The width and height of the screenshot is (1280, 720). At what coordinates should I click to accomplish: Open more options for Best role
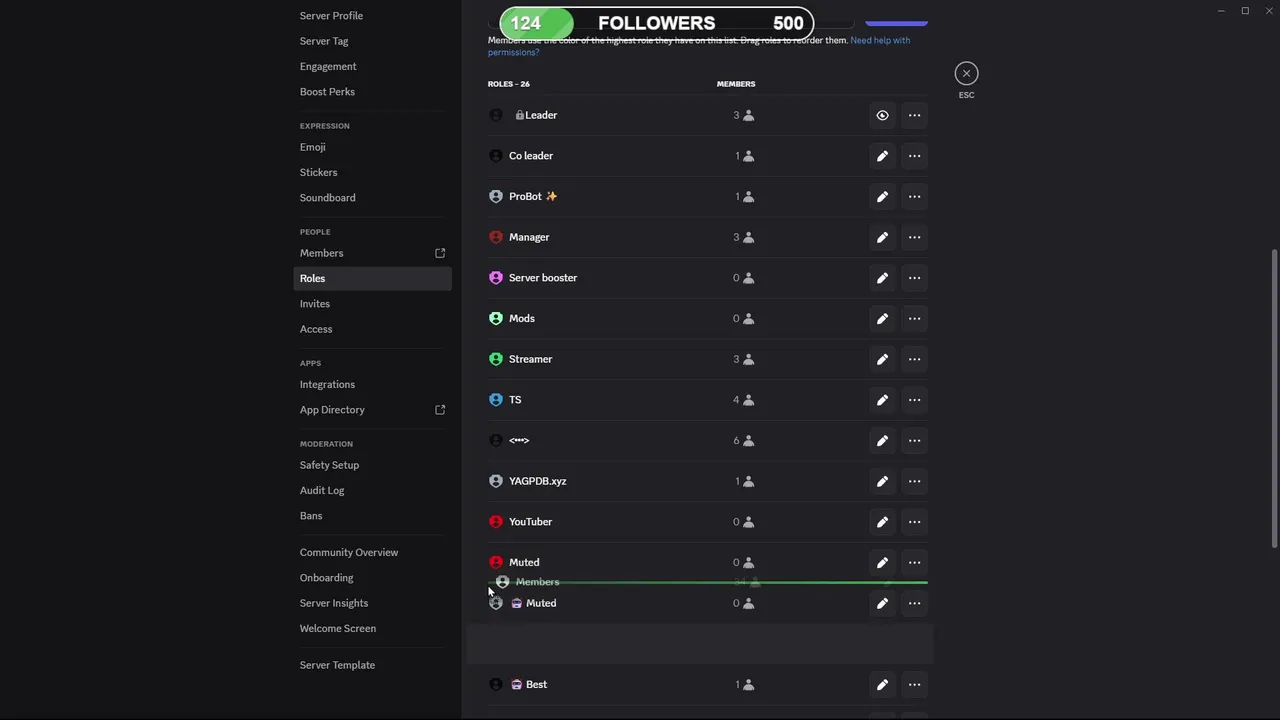[914, 685]
